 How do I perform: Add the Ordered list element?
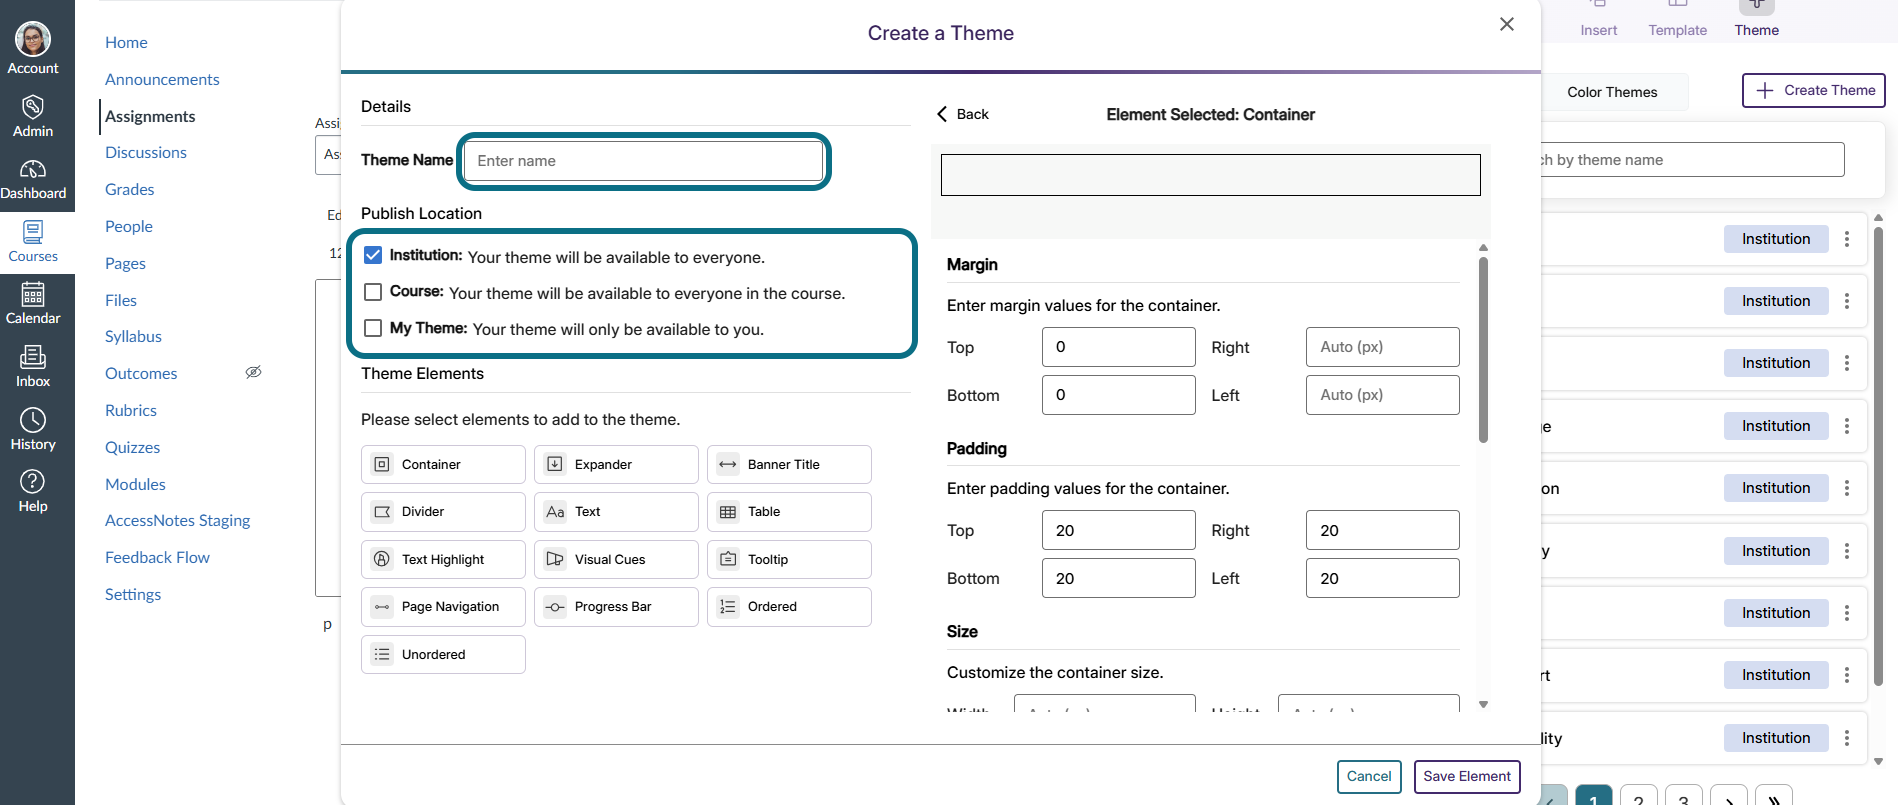click(789, 607)
